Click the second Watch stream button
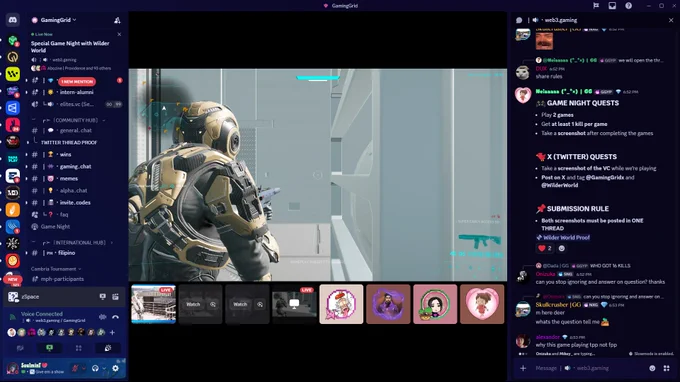 click(240, 304)
